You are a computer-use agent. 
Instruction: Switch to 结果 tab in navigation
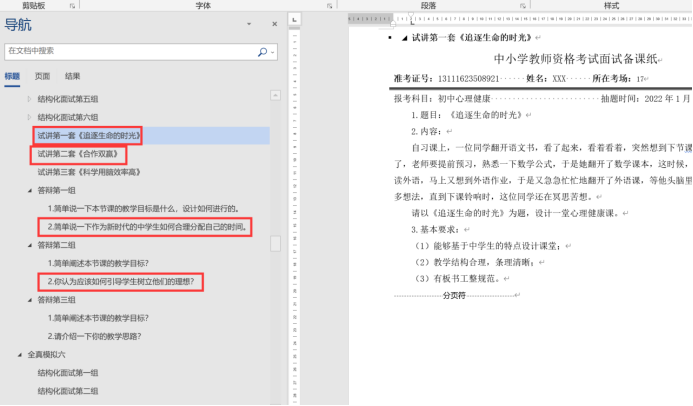(x=73, y=75)
